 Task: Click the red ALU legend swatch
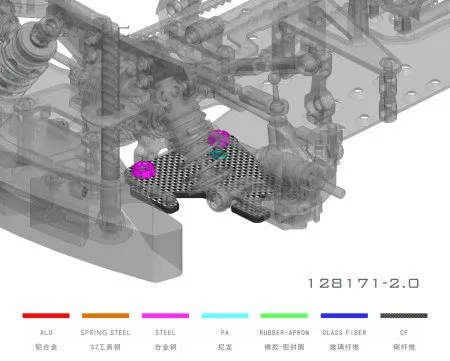(x=46, y=315)
